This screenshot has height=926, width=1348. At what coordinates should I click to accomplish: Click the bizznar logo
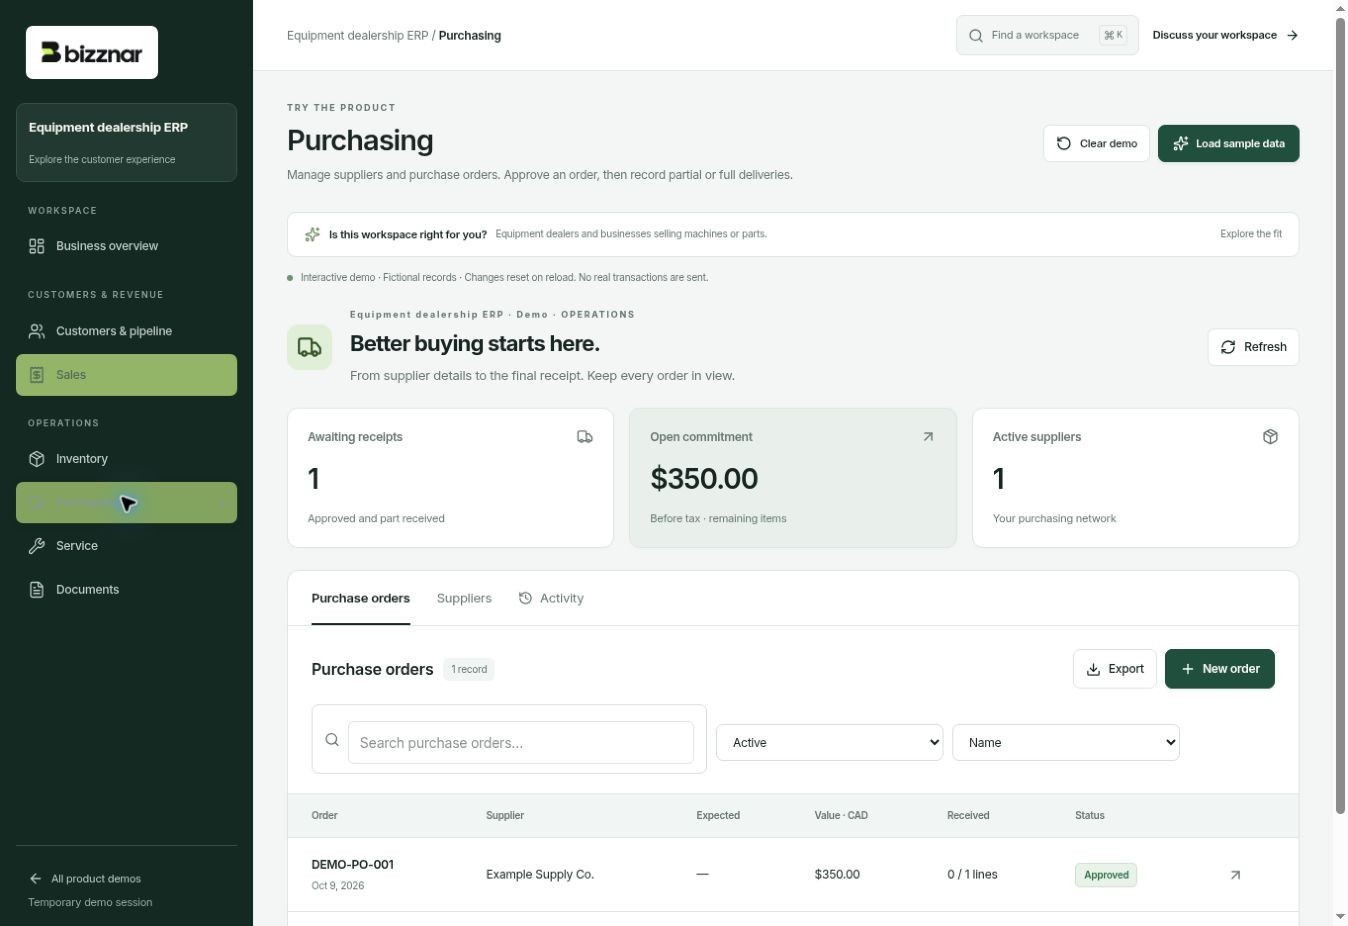coord(92,53)
